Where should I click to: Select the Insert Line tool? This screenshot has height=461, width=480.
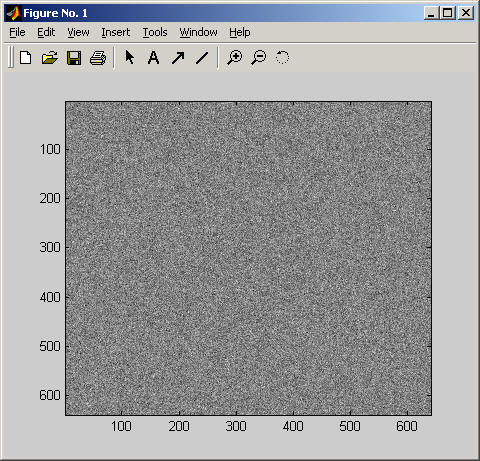pos(202,58)
